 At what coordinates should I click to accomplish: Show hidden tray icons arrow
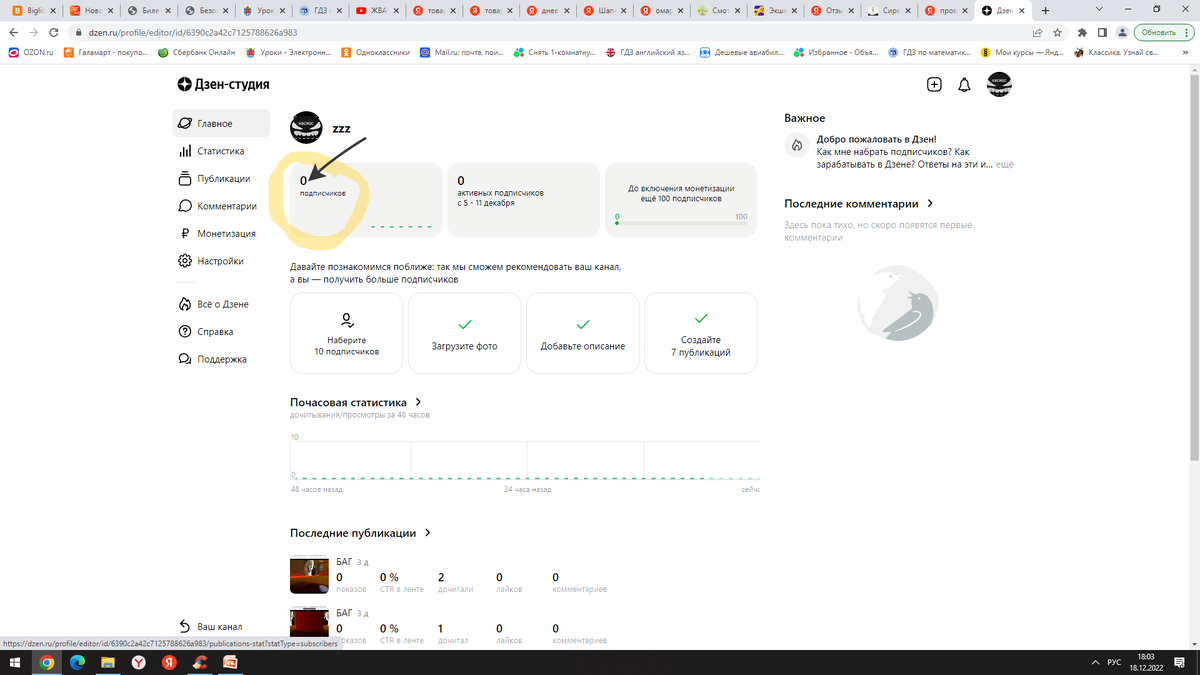pos(1096,663)
